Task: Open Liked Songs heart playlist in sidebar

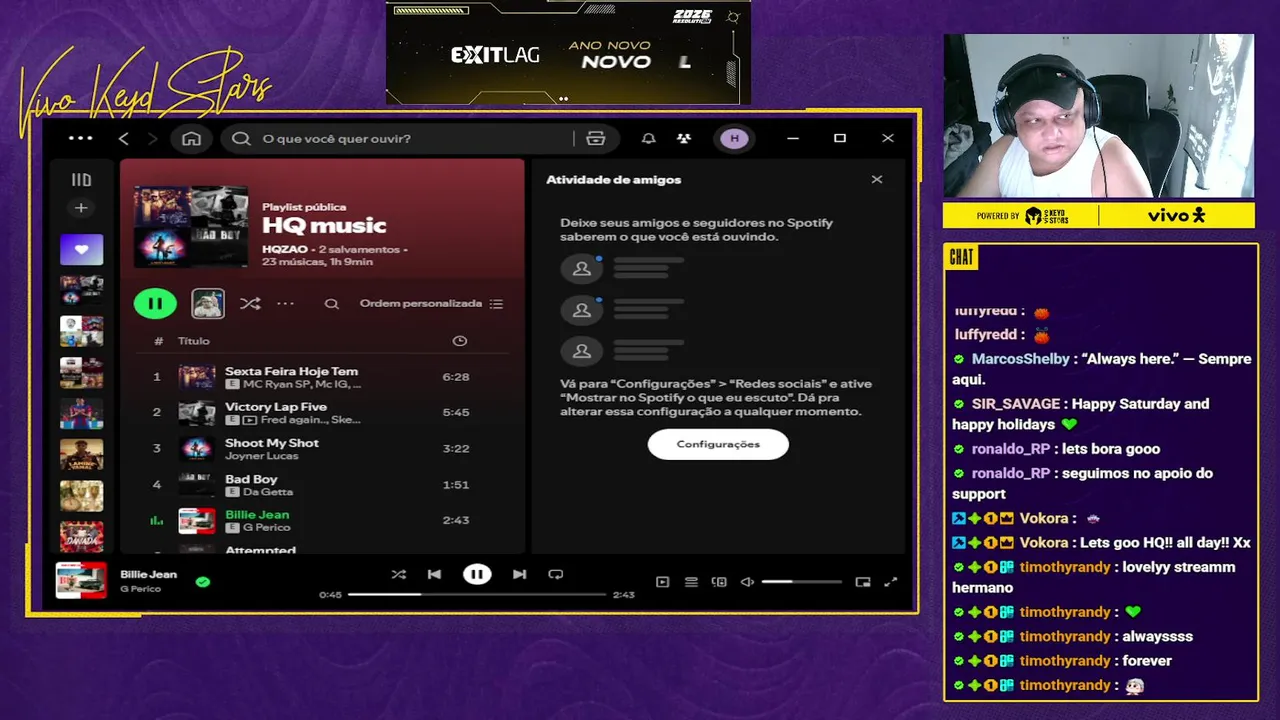Action: [x=81, y=249]
